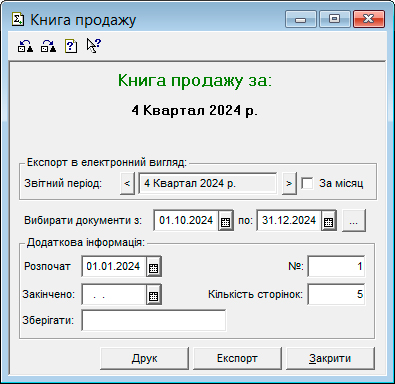The height and width of the screenshot is (384, 395).
Task: Click the Книга продажу title bar app icon
Action: [18, 19]
